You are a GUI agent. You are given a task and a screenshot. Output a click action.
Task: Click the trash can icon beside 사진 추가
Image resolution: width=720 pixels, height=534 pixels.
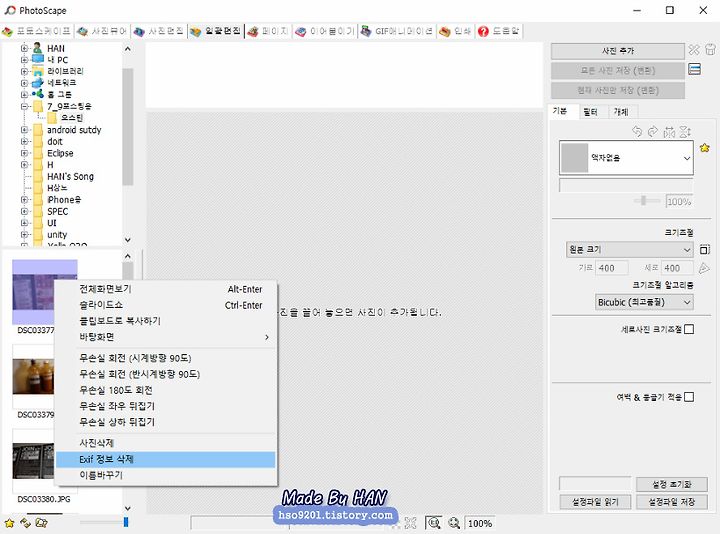(x=710, y=50)
